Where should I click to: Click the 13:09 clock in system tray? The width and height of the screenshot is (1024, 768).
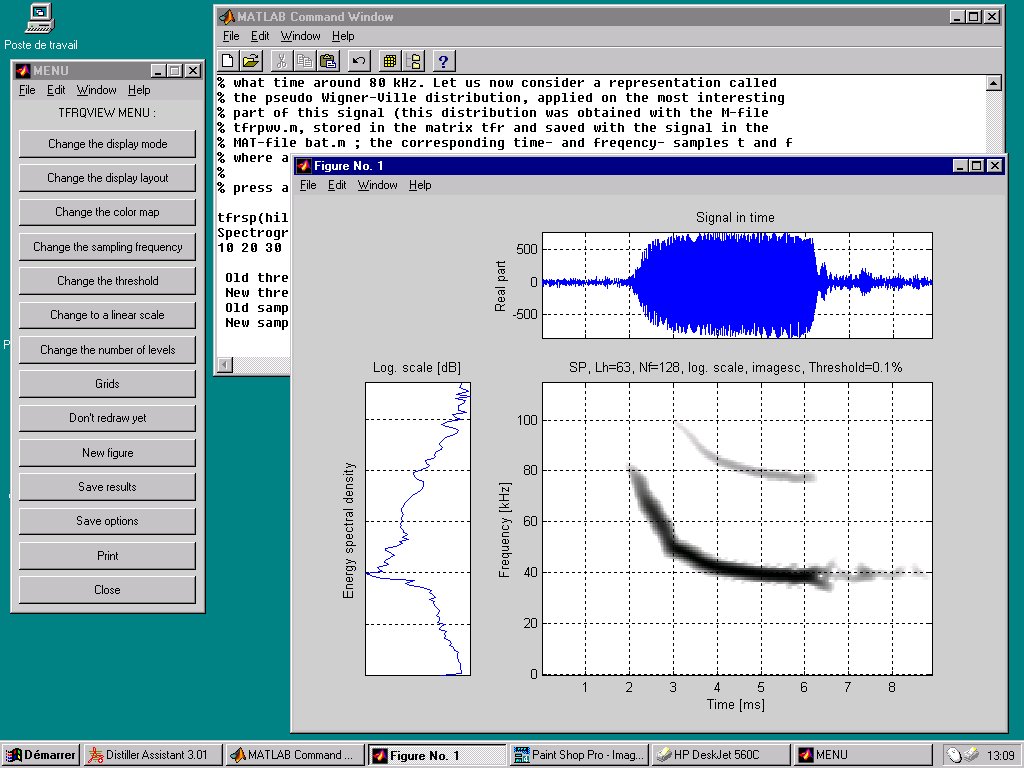coord(1000,756)
